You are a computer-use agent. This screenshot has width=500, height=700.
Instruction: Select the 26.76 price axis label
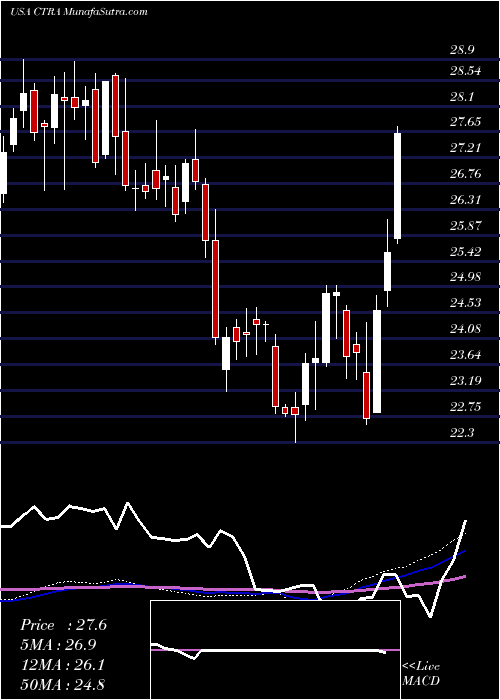tap(467, 174)
